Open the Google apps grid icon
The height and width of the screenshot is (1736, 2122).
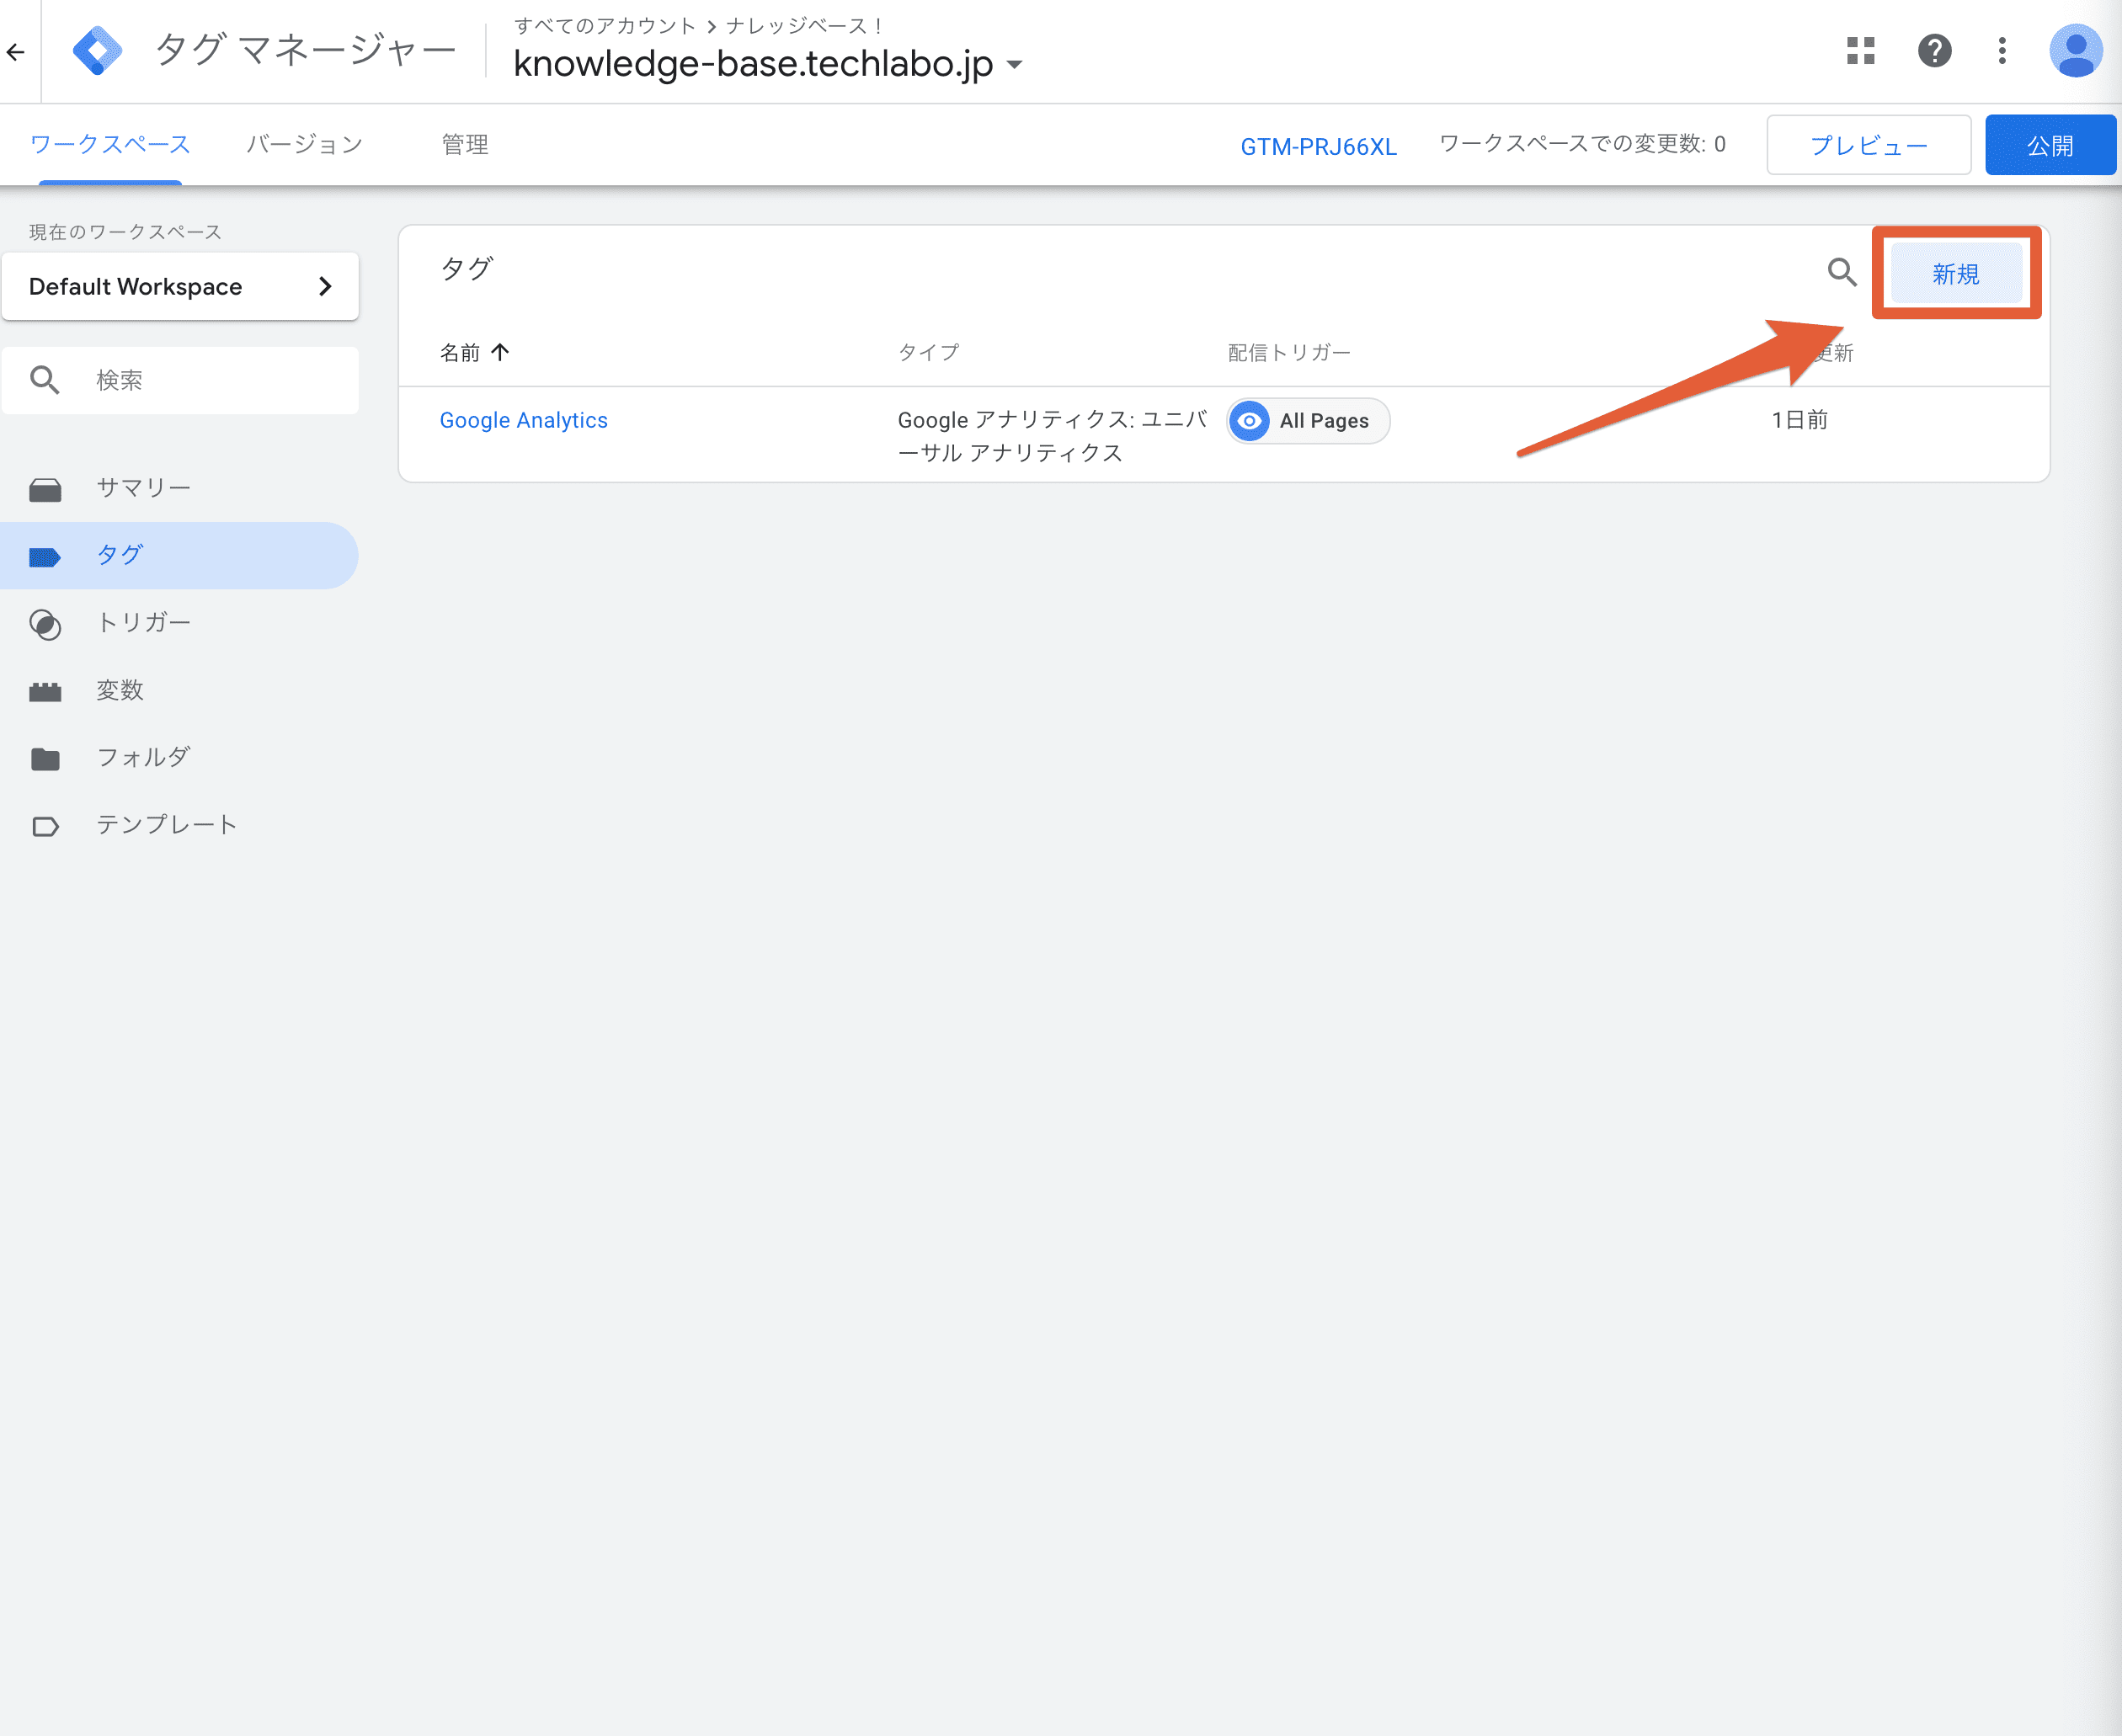[x=1860, y=50]
